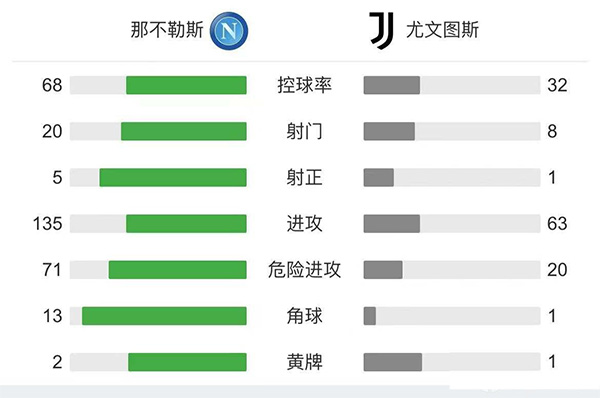Click Napoli's dangerous attacks value 71
Image resolution: width=600 pixels, height=398 pixels.
[52, 270]
